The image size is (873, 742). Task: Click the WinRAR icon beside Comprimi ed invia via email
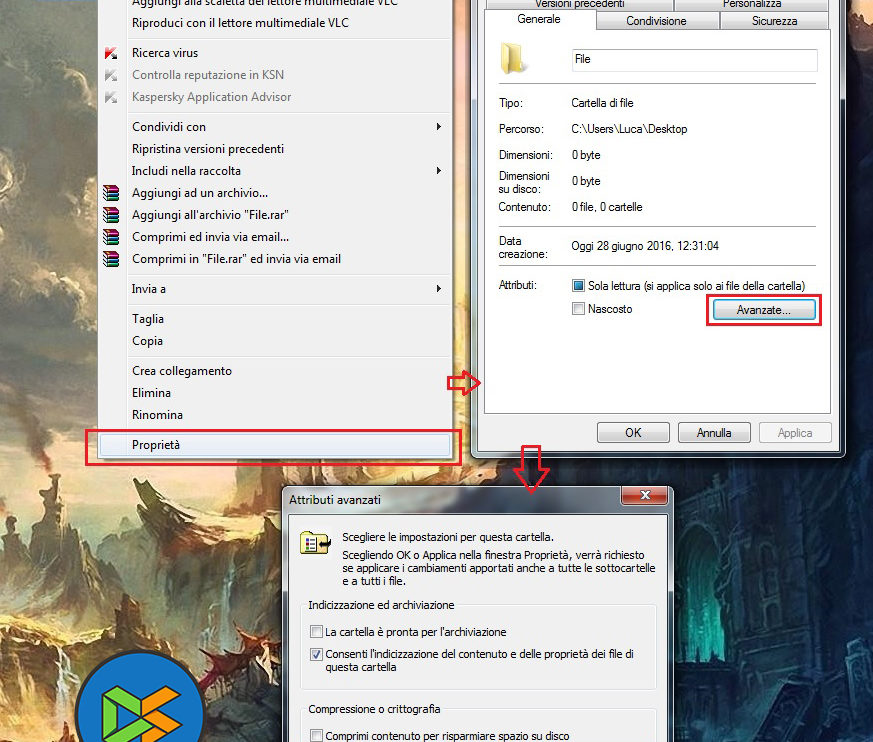click(x=111, y=237)
